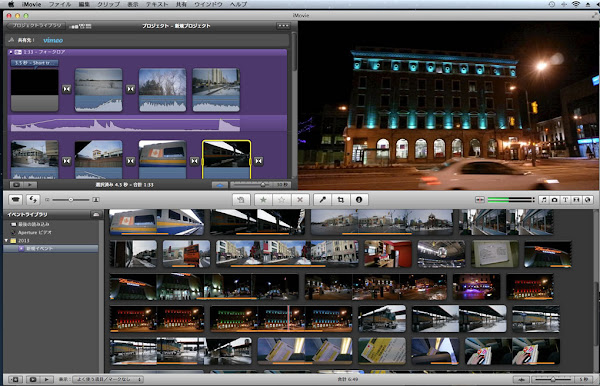Go back to the Project Library
This screenshot has width=600, height=386.
coord(36,26)
